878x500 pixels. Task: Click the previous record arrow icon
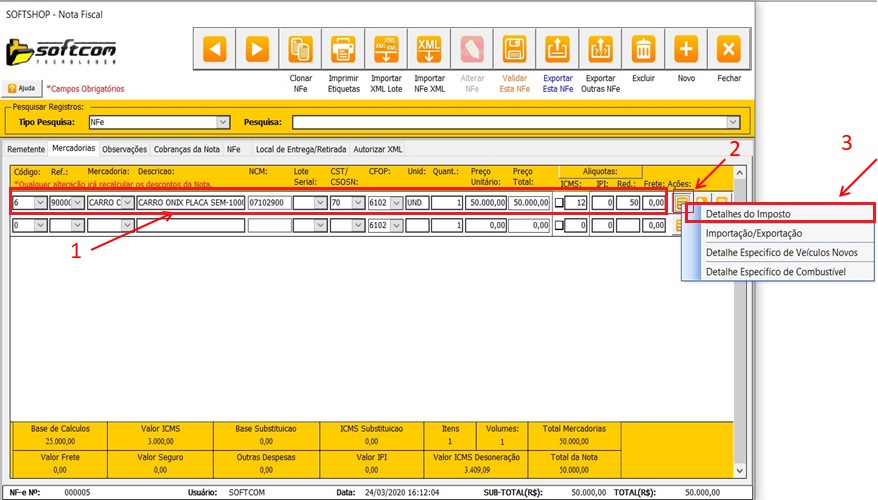click(x=214, y=49)
